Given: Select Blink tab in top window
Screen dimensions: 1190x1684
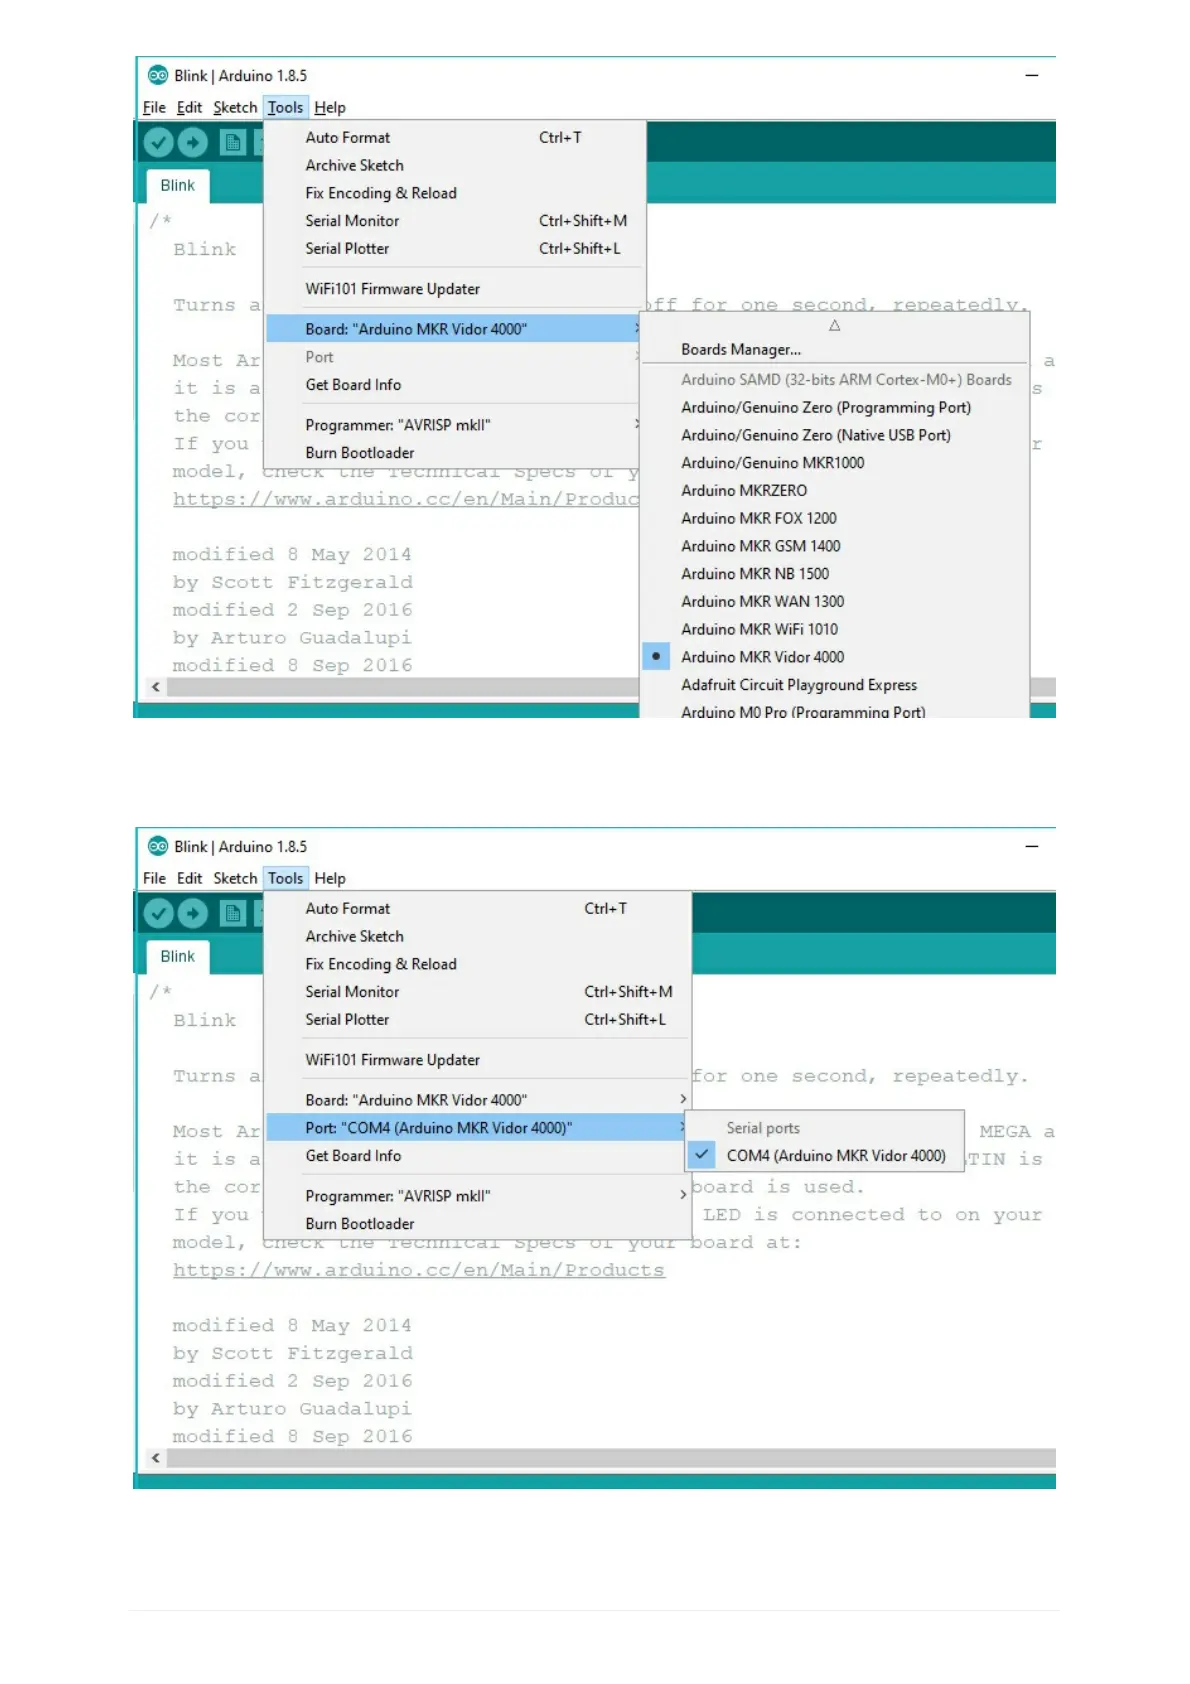Looking at the screenshot, I should pos(178,185).
